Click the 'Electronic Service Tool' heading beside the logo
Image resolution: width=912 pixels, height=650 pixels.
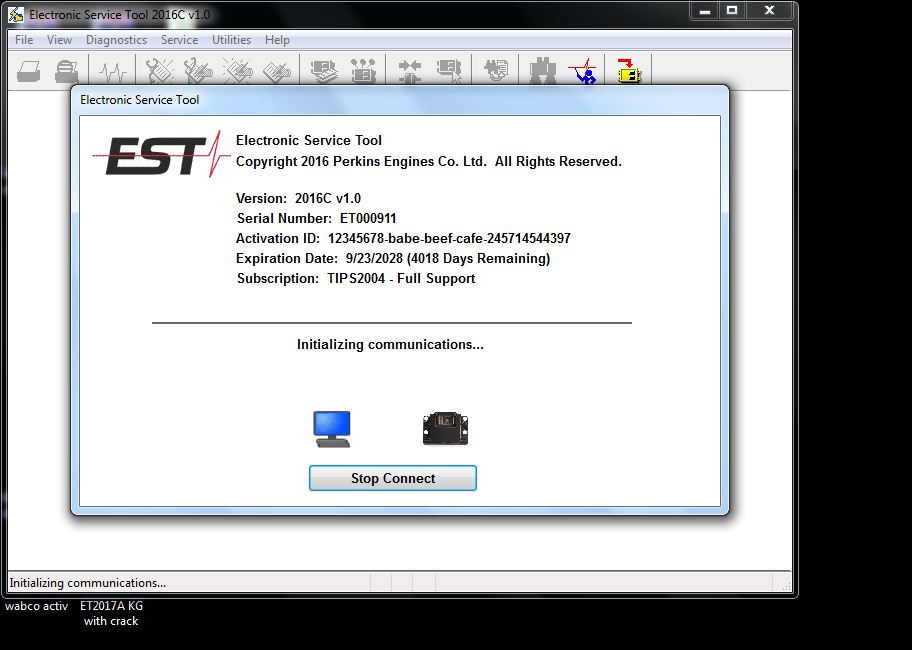click(309, 140)
